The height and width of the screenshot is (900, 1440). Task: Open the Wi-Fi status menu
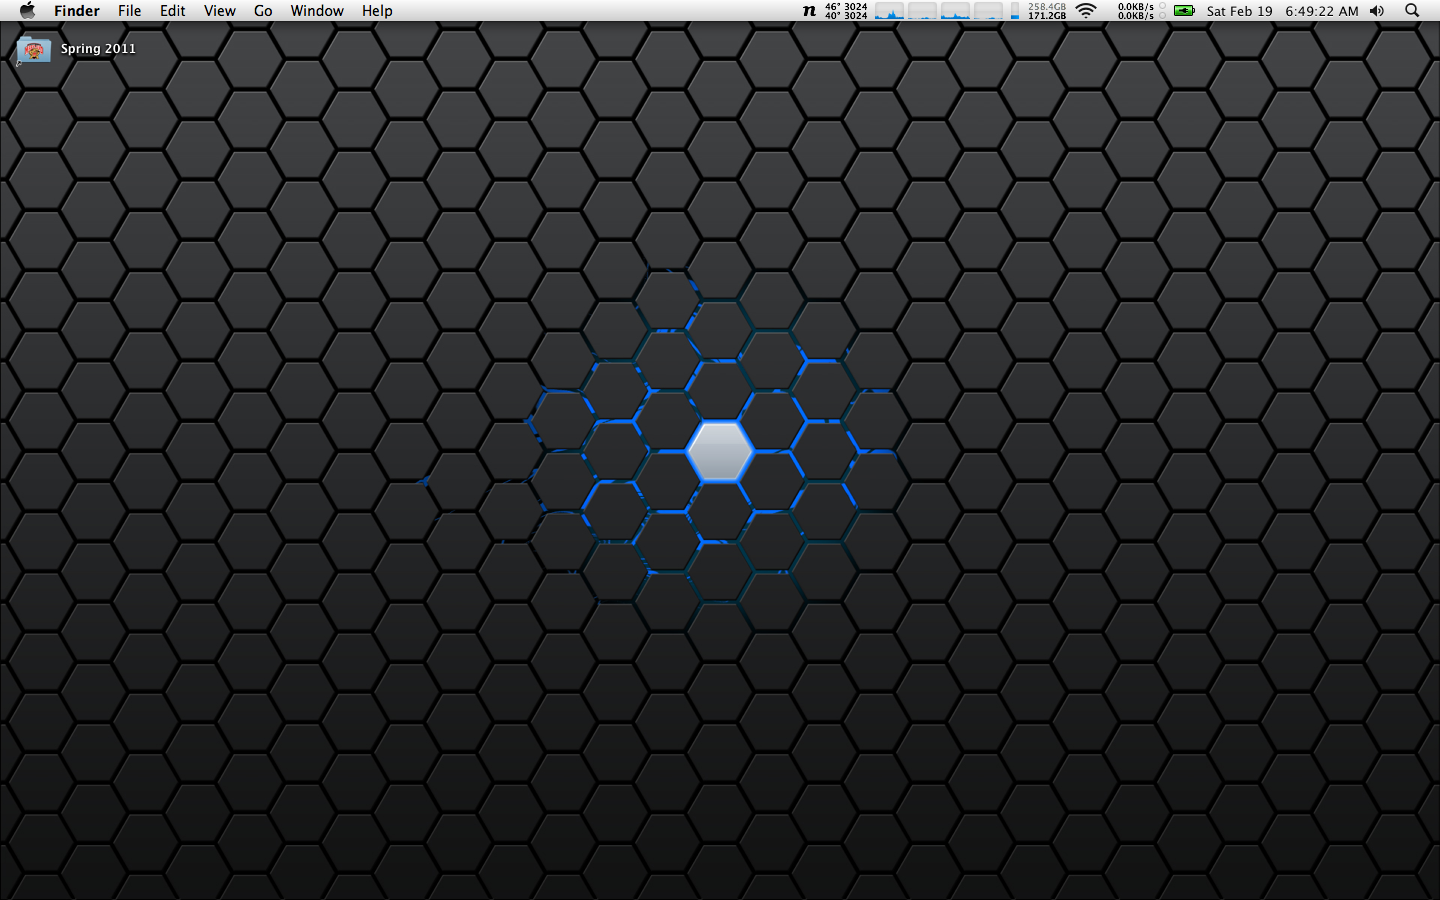tap(1087, 11)
